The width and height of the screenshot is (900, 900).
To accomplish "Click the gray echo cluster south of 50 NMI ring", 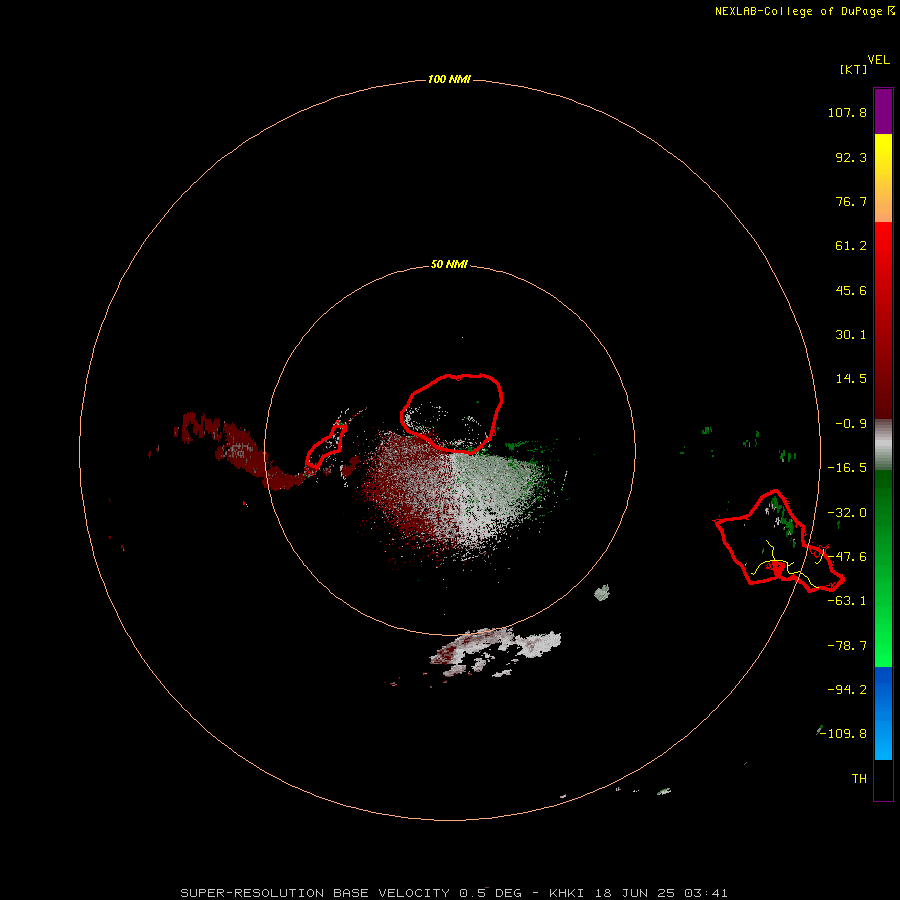I will click(495, 651).
